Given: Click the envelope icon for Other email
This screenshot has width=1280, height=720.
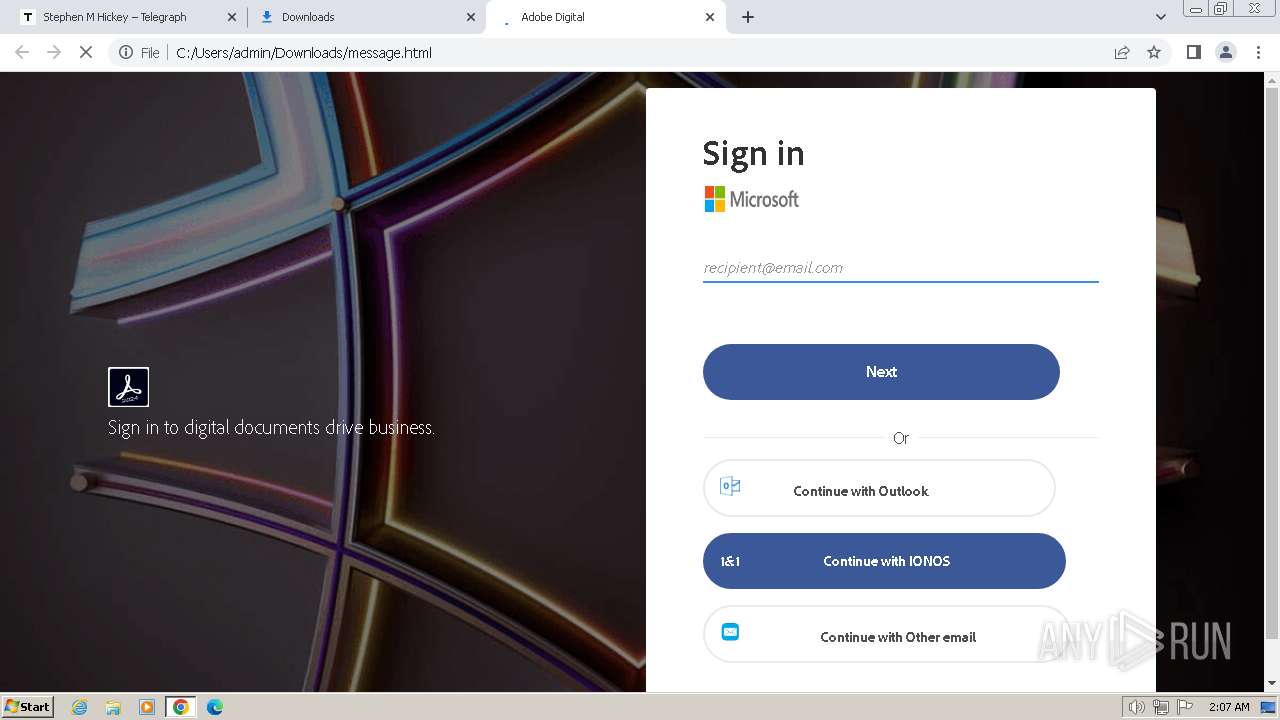Looking at the screenshot, I should tap(730, 632).
